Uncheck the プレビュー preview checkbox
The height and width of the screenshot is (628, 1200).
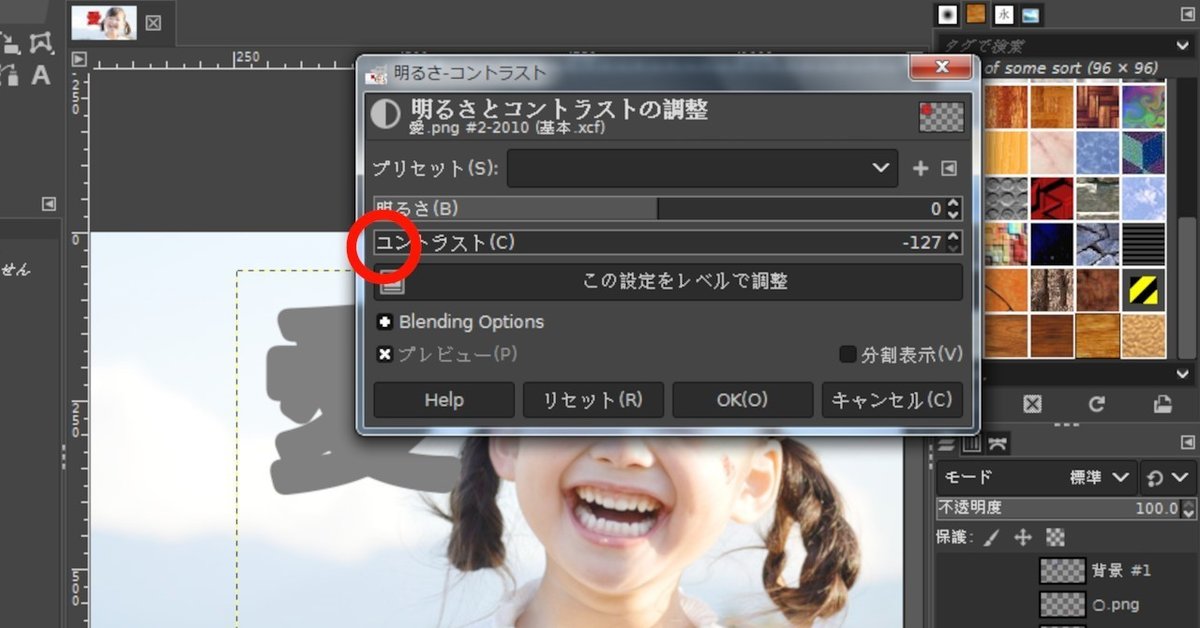click(x=386, y=354)
